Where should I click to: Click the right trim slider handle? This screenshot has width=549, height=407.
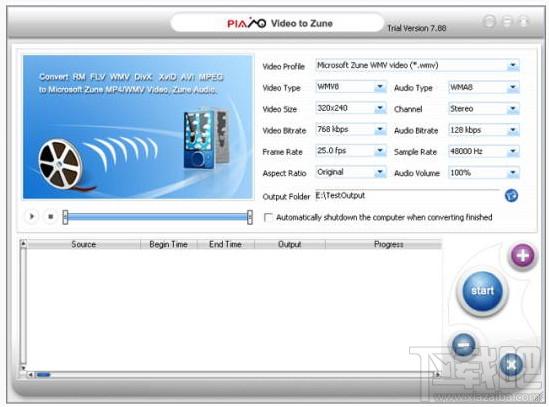point(250,217)
